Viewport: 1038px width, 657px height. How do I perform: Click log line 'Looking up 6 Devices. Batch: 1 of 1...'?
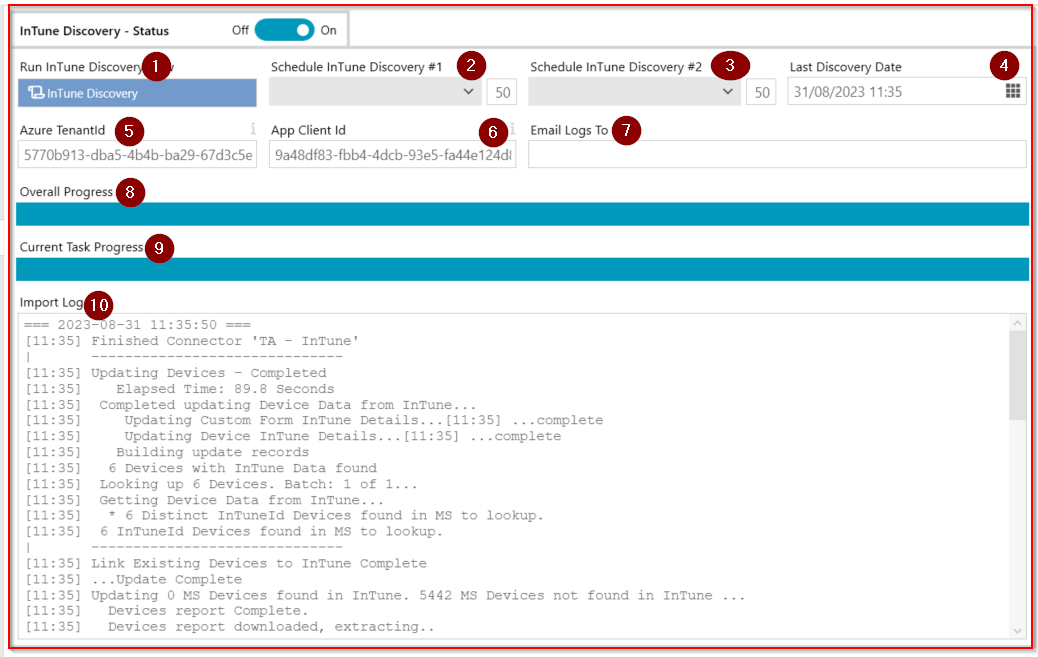click(258, 484)
